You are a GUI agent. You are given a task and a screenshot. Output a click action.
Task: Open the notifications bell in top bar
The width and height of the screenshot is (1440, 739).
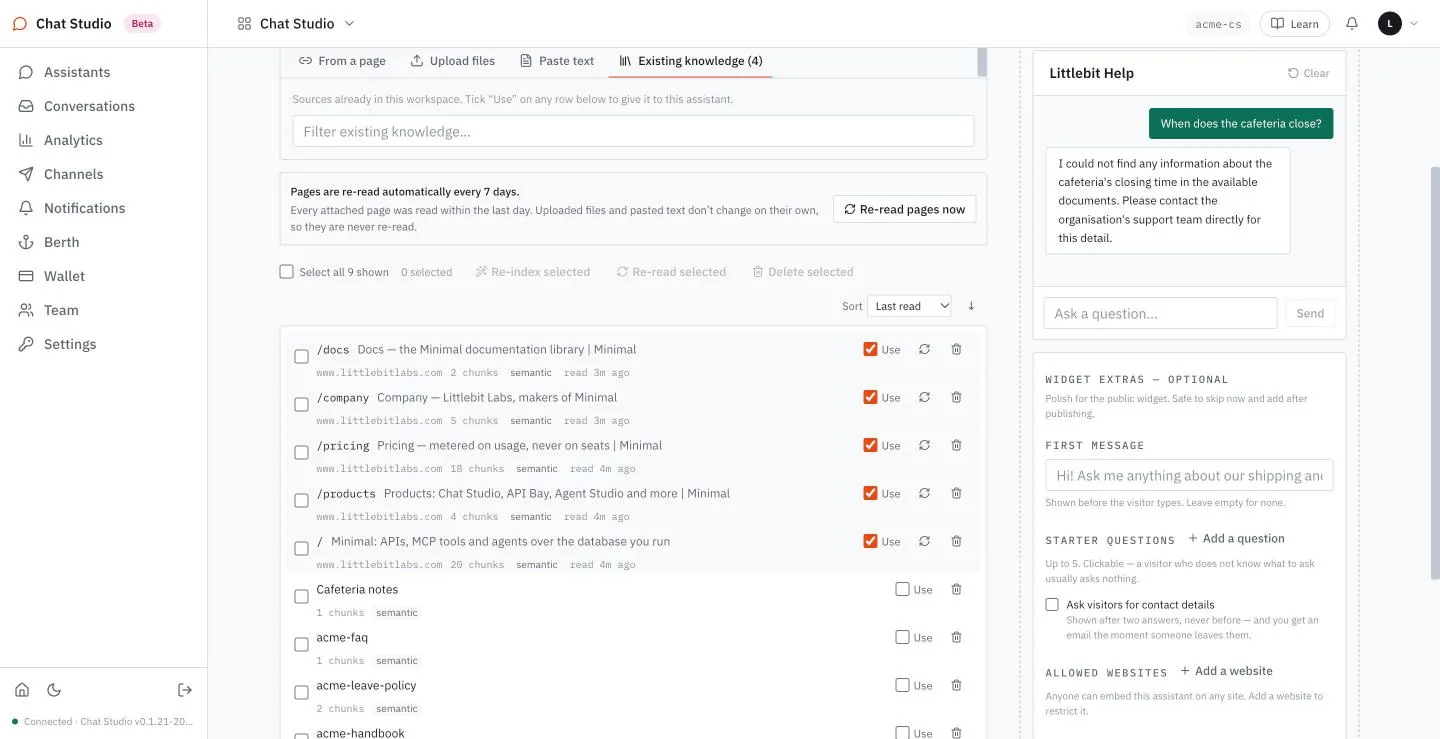point(1352,23)
